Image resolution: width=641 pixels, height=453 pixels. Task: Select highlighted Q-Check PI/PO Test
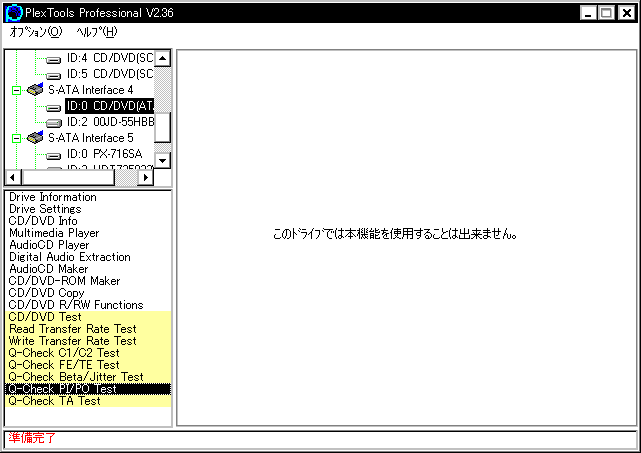click(88, 389)
